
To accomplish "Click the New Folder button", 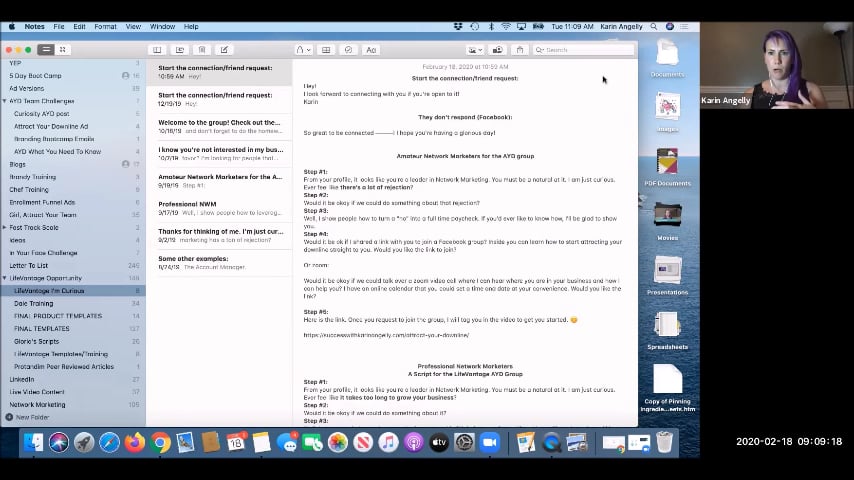I will tap(27, 417).
